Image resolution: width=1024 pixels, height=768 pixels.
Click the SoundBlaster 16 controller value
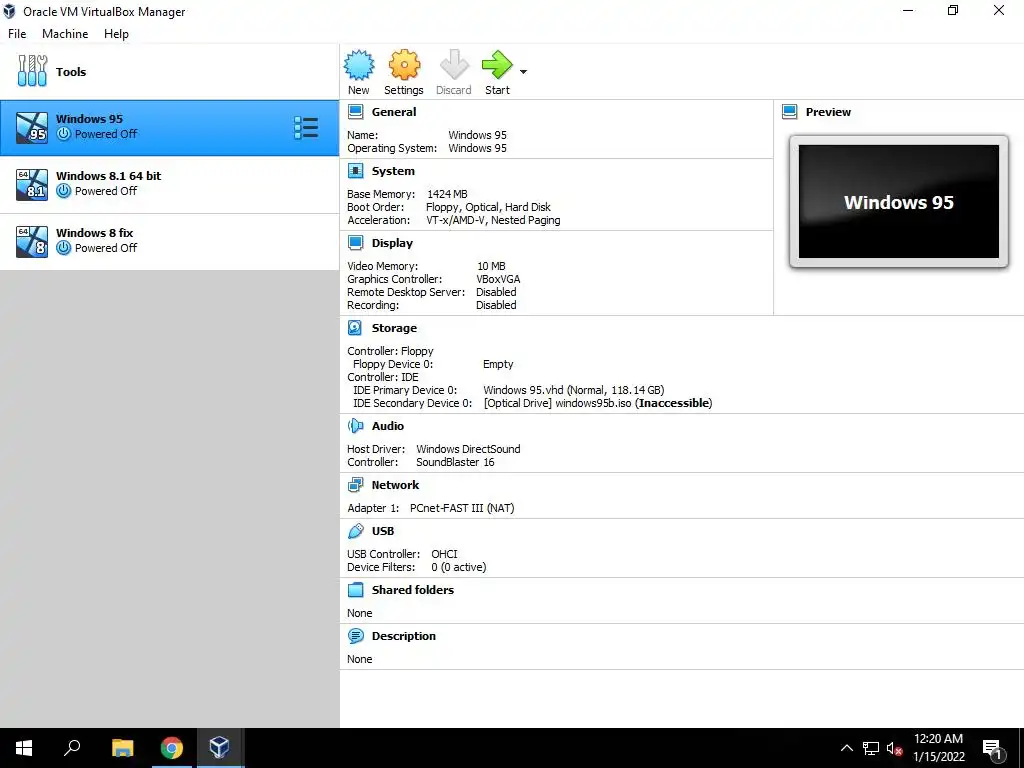coord(455,462)
